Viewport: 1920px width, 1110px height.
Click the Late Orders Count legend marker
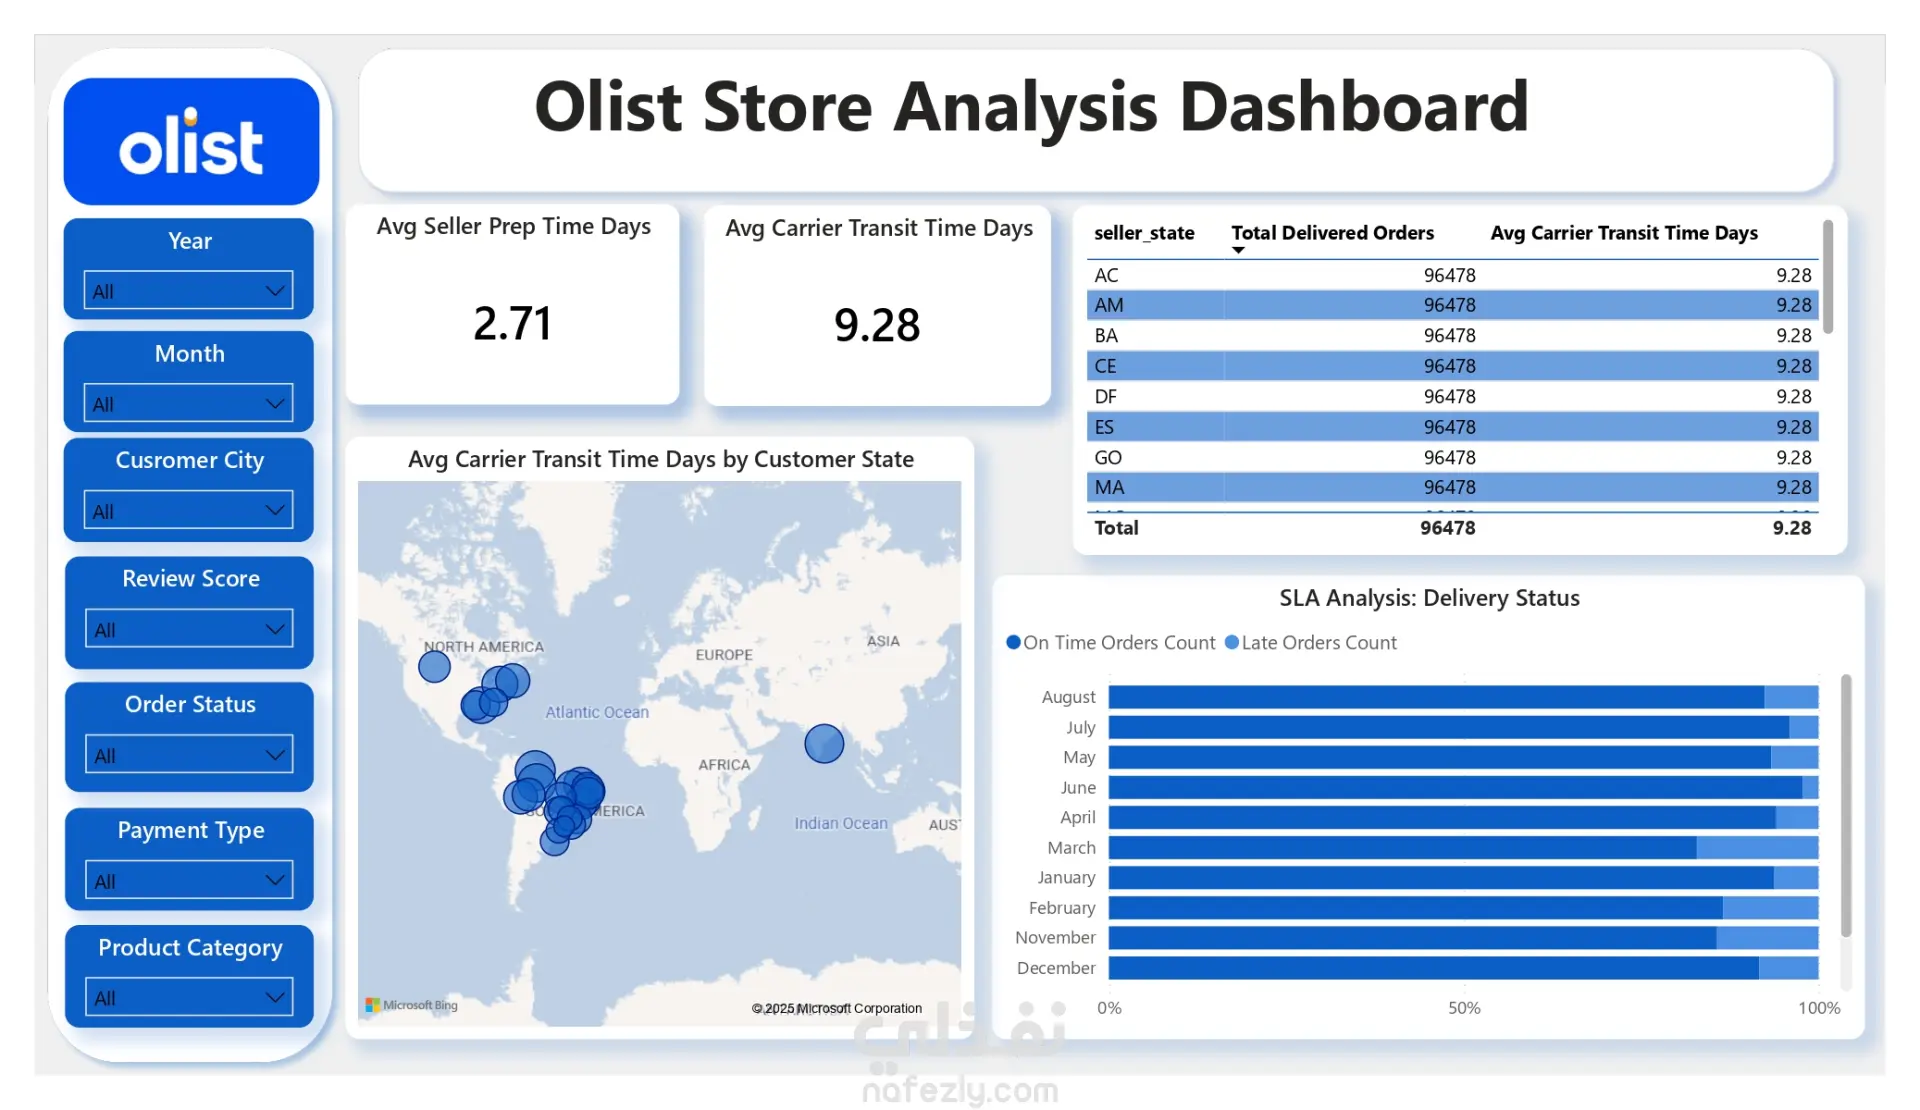[x=1232, y=643]
